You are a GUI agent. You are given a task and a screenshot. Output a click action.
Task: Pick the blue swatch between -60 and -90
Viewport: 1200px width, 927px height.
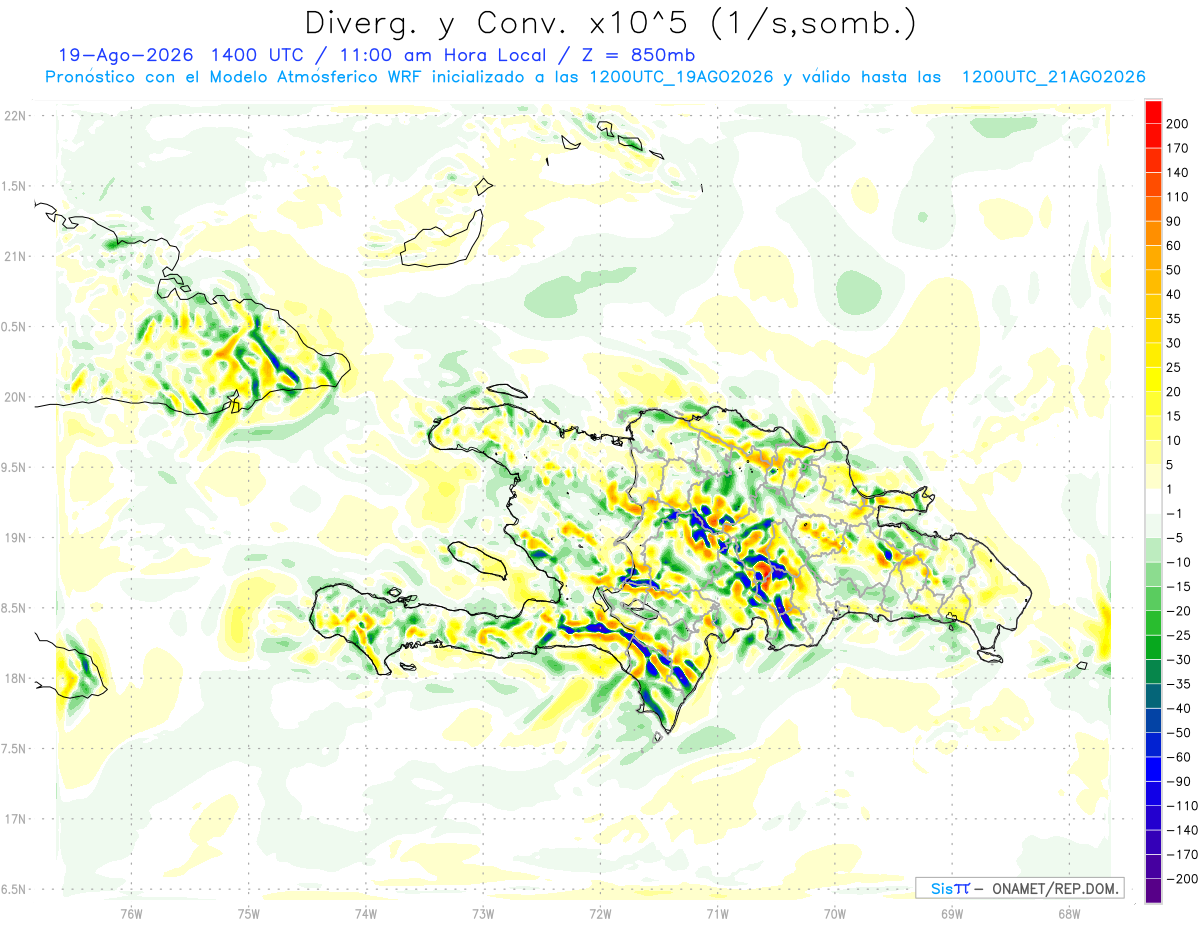tap(1153, 769)
